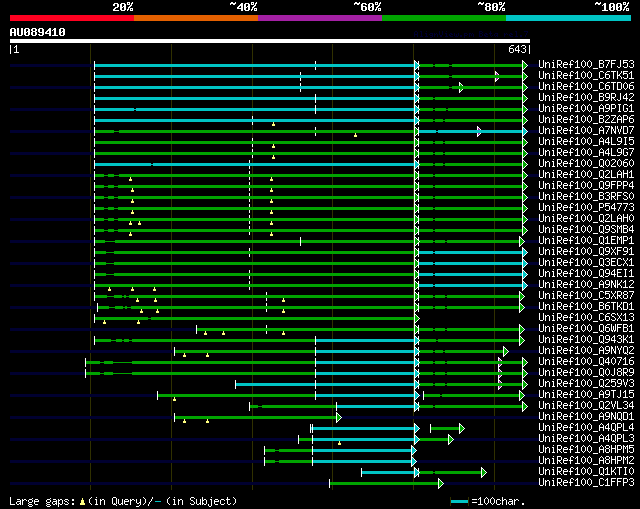
Task: Click the orange ~40% identity legend segment
Action: click(x=196, y=18)
